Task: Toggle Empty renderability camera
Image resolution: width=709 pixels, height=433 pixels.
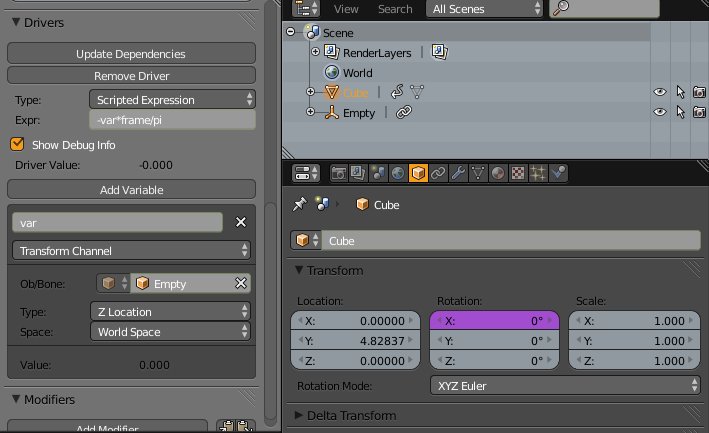Action: [x=699, y=112]
